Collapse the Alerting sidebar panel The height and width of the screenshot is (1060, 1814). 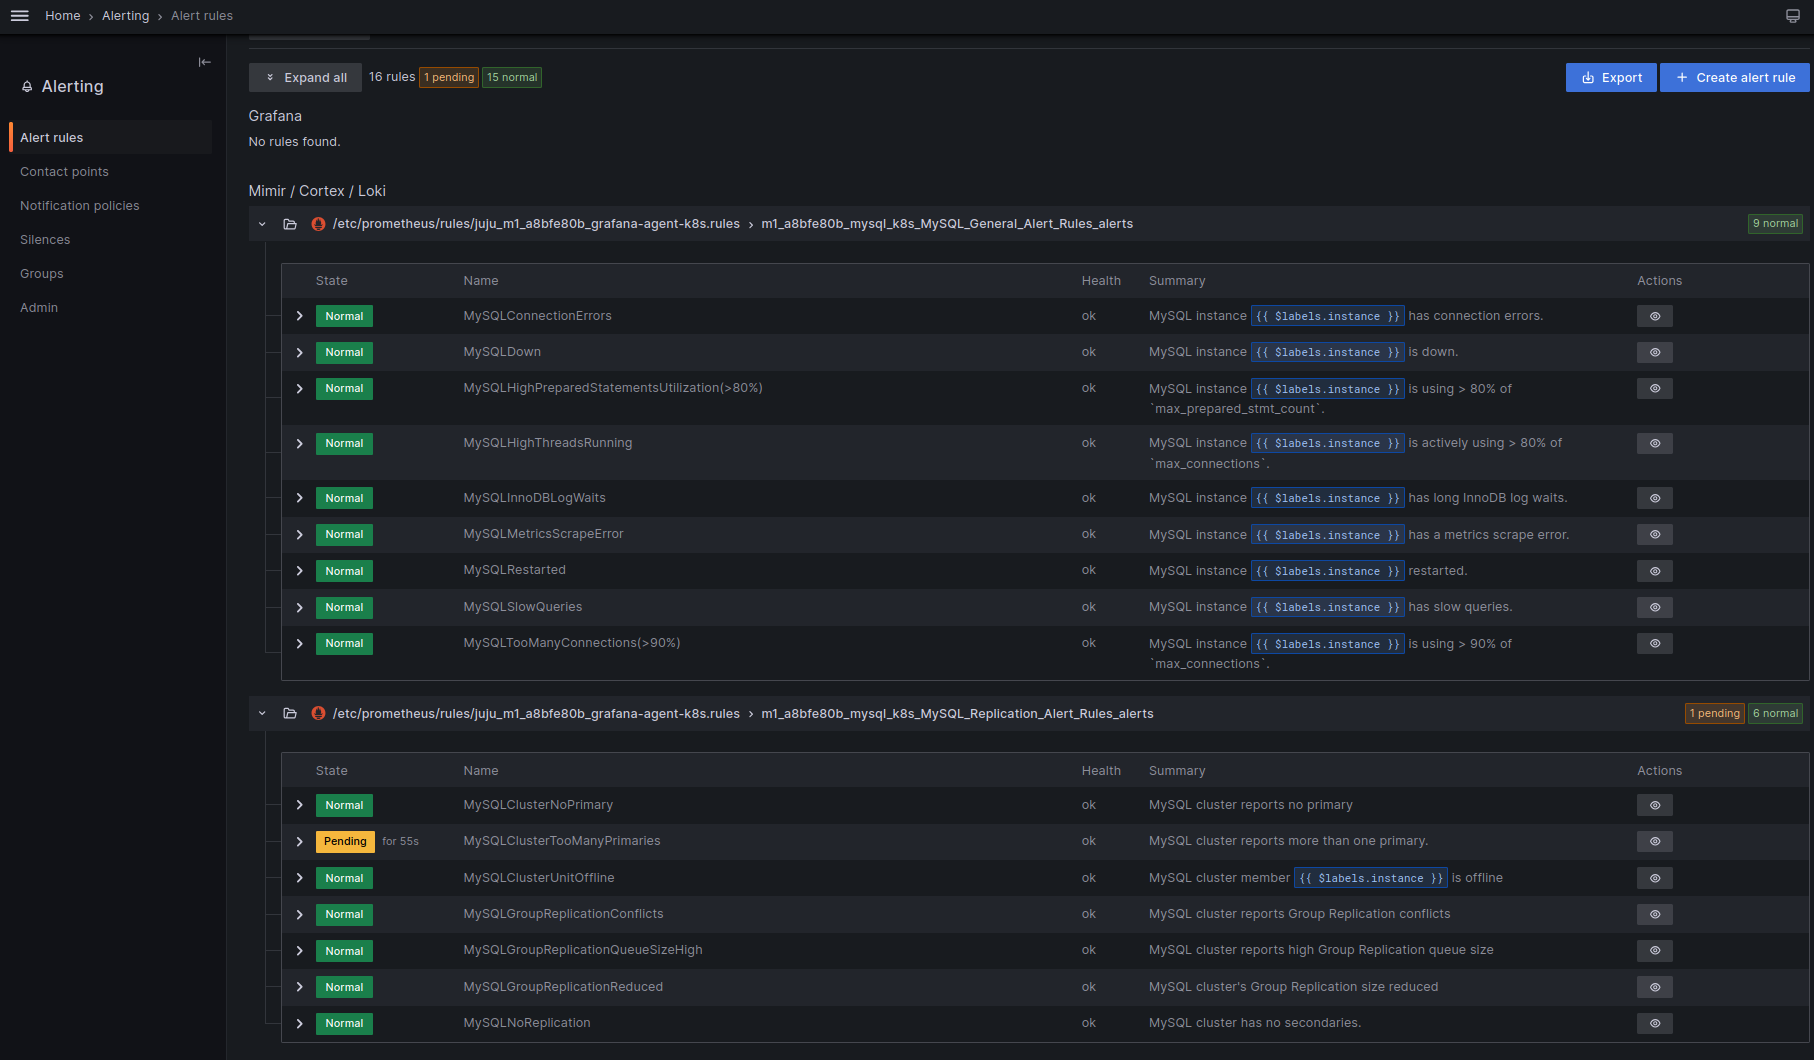(204, 62)
